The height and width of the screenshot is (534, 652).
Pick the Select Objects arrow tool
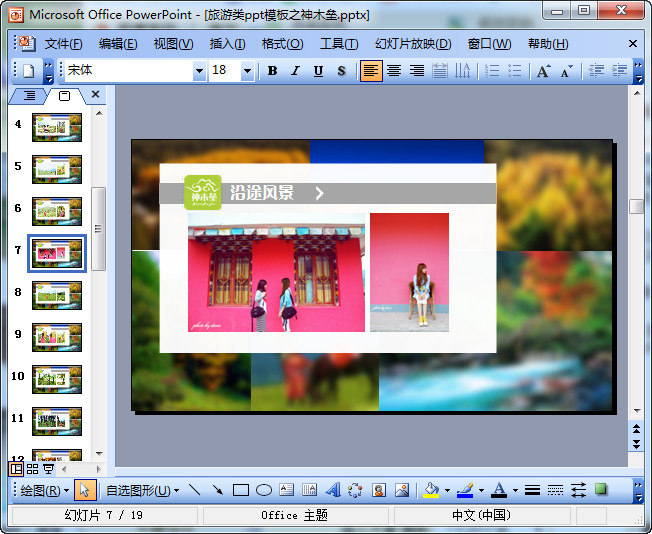tap(85, 490)
